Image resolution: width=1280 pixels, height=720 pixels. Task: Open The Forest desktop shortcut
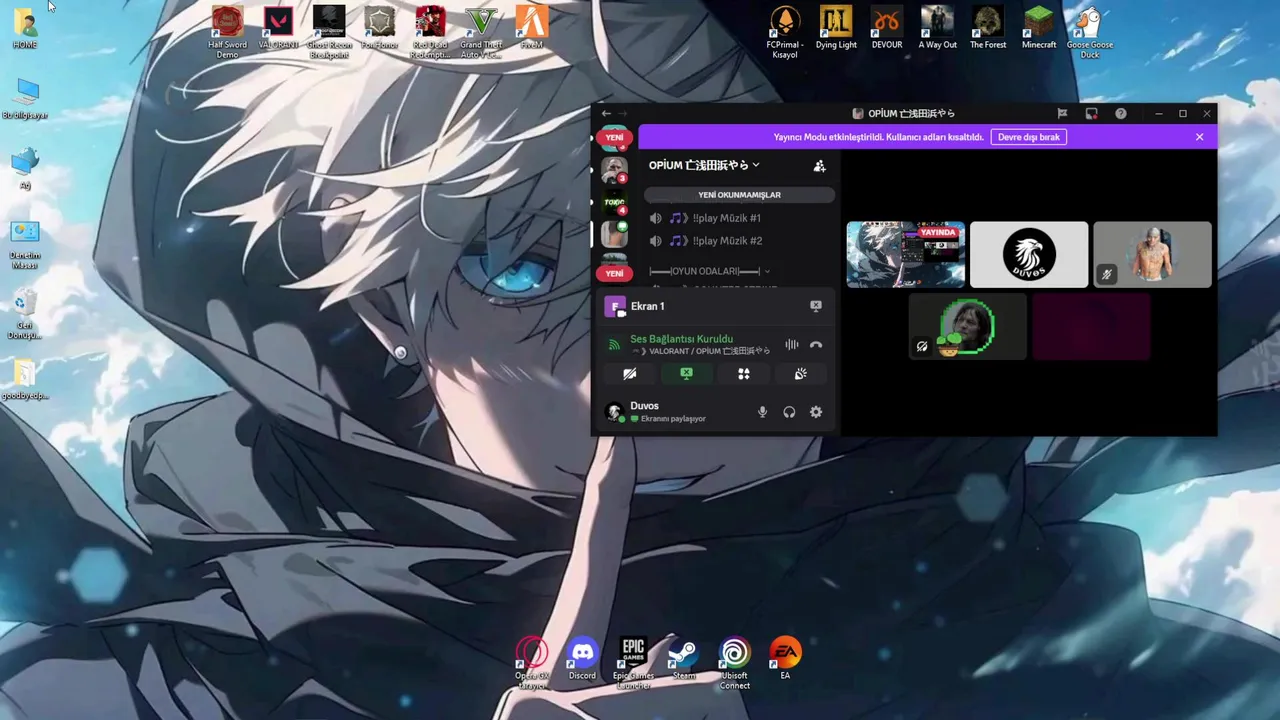(988, 28)
